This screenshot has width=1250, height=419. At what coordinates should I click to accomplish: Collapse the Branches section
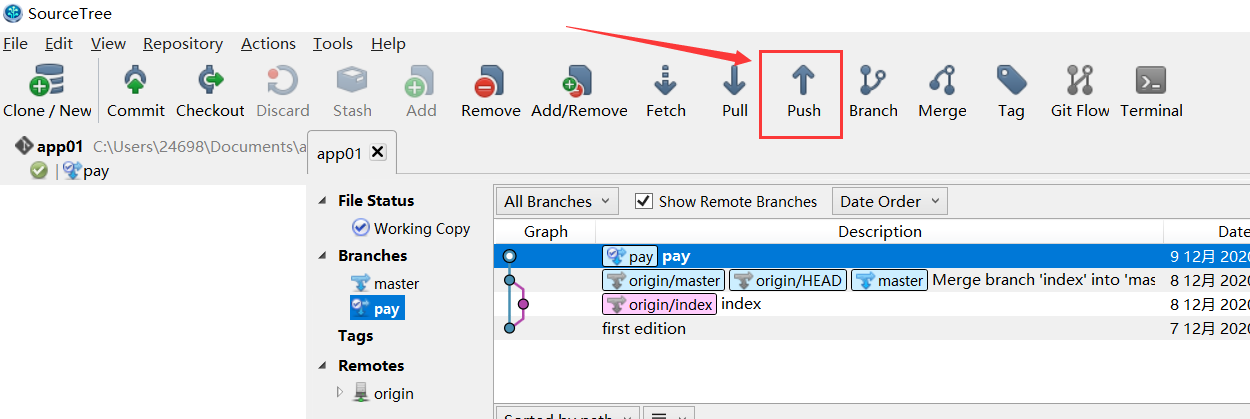point(322,256)
